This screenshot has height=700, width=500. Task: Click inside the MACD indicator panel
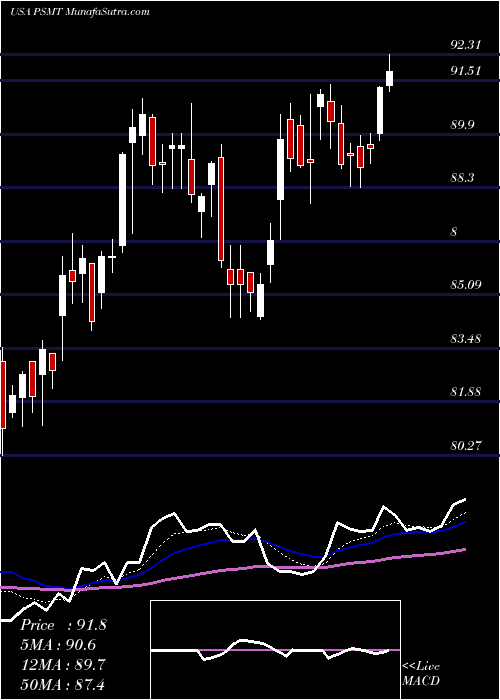pos(275,650)
